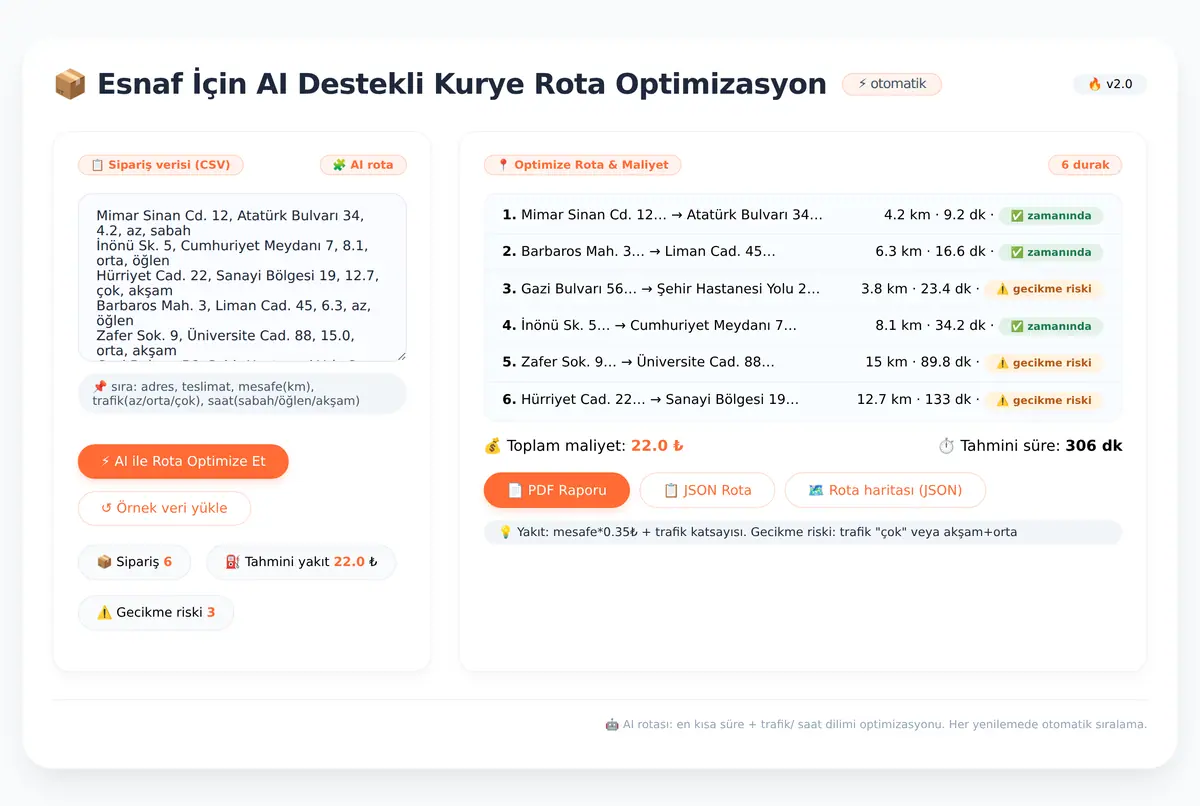Screen dimensions: 1200x806
Task: Click the v2.0 version badge
Action: point(1110,84)
